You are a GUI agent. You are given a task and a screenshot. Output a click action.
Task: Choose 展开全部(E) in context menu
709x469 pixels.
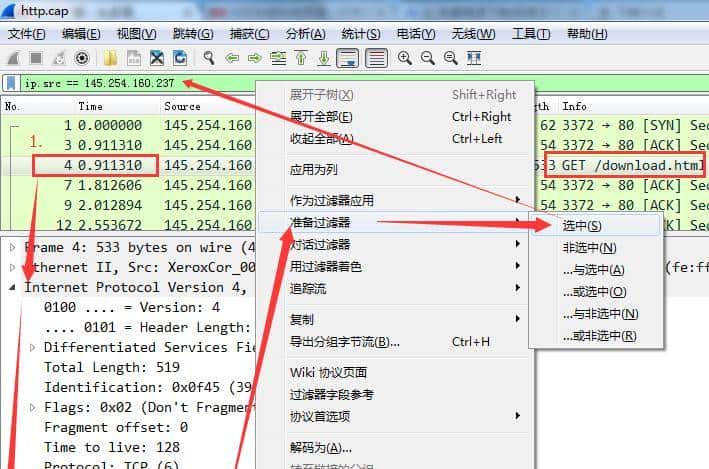(x=395, y=117)
